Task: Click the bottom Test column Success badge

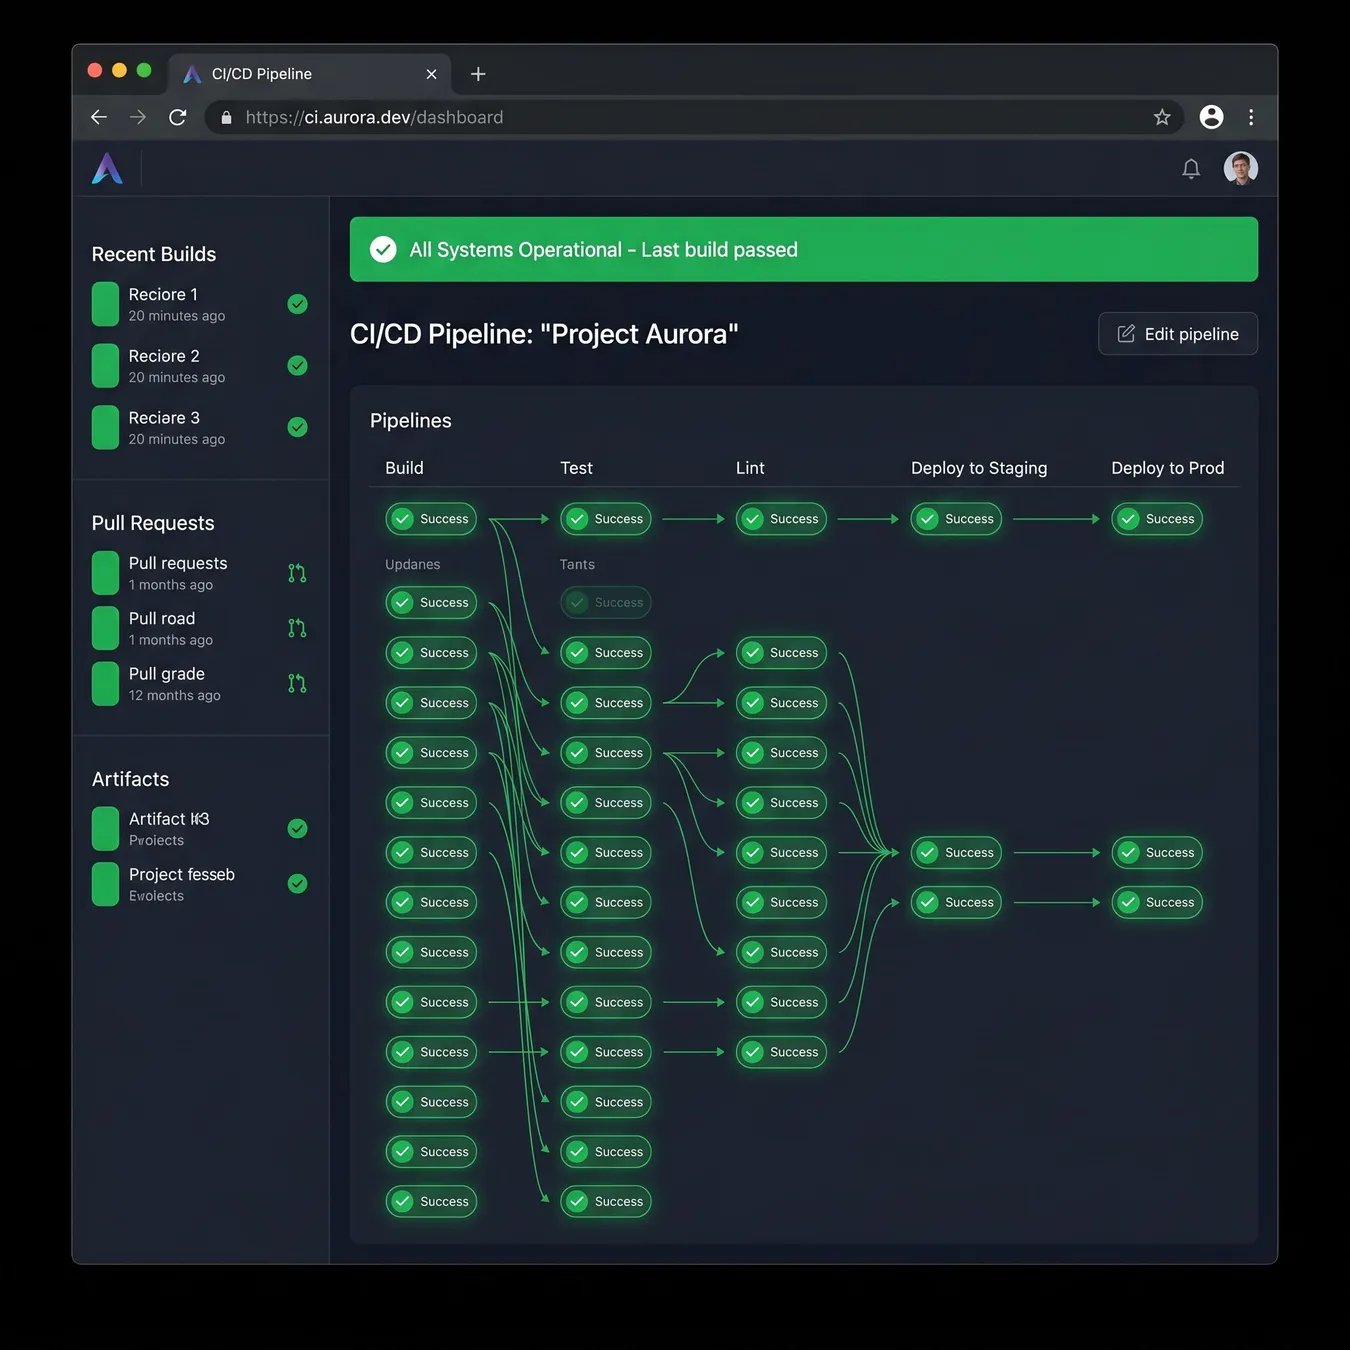Action: pos(606,1202)
